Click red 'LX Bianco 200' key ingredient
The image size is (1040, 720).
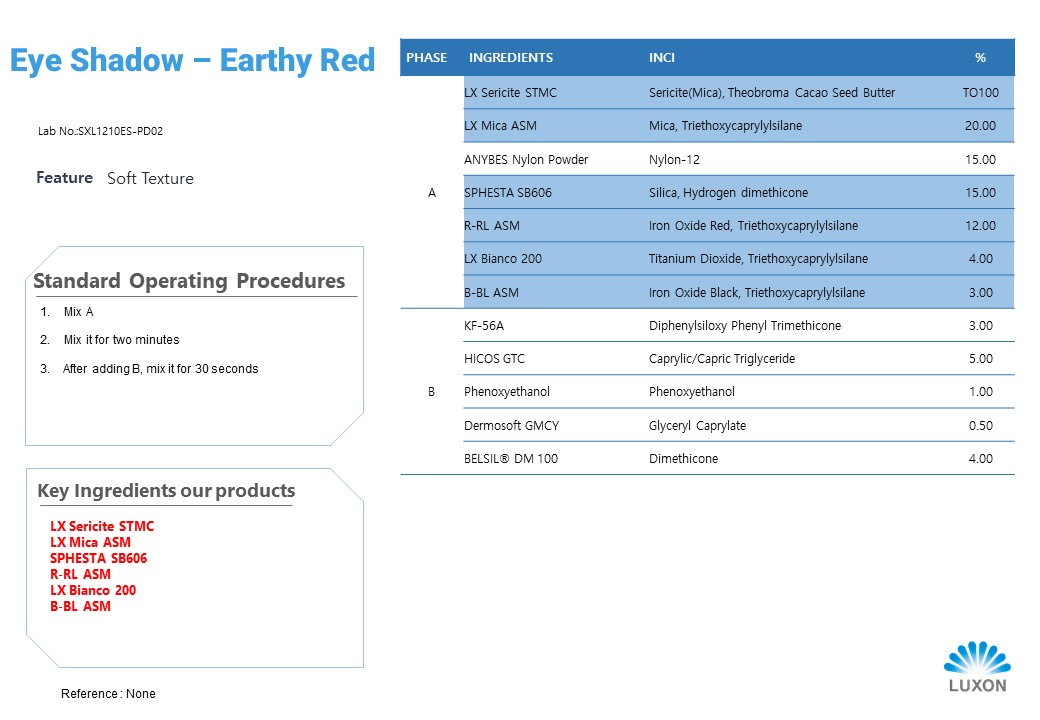(x=93, y=590)
